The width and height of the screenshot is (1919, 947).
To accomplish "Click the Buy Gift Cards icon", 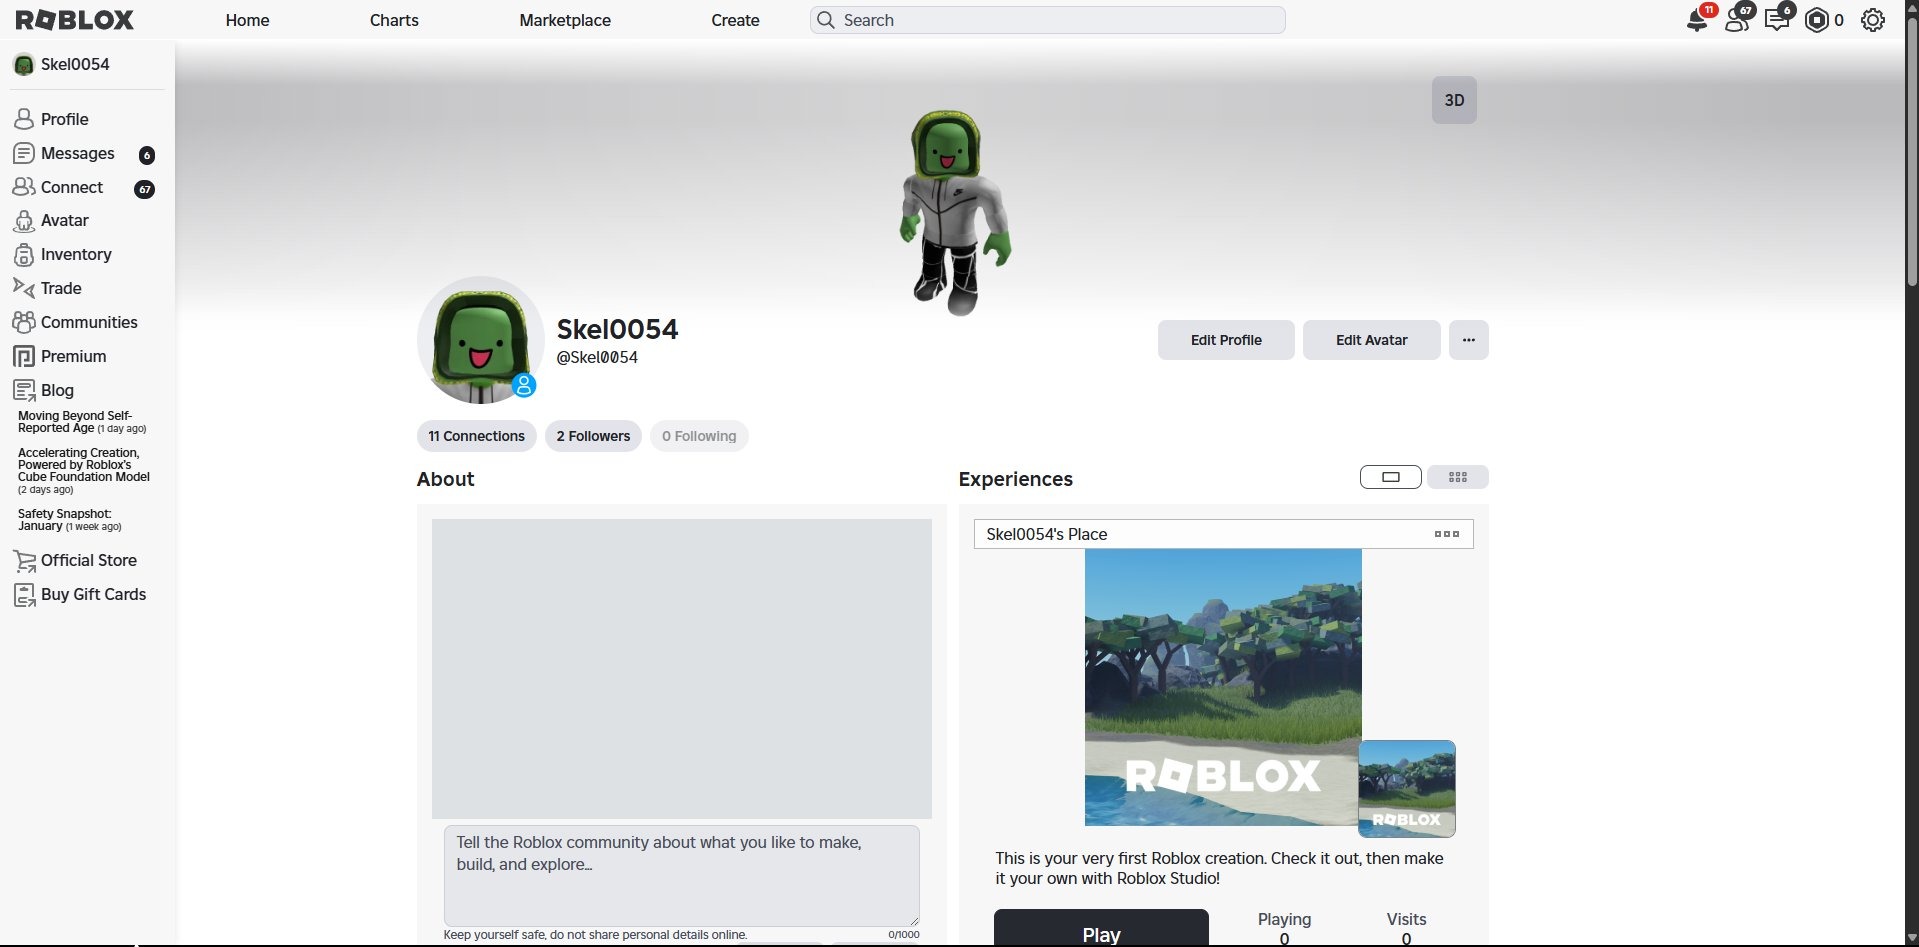I will (24, 595).
